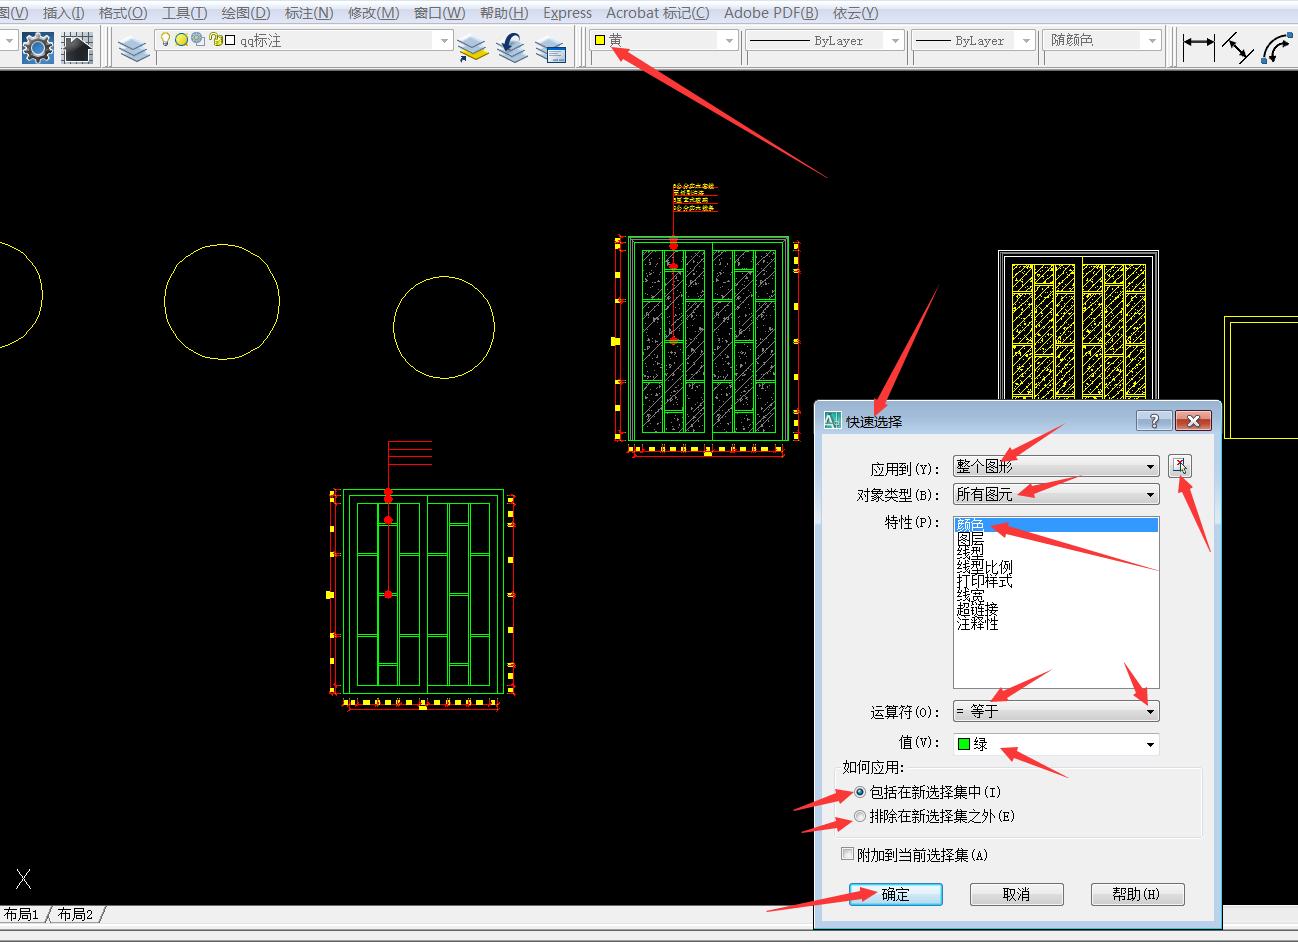
Task: Click the Make Object's Layer Current icon
Action: 472,46
